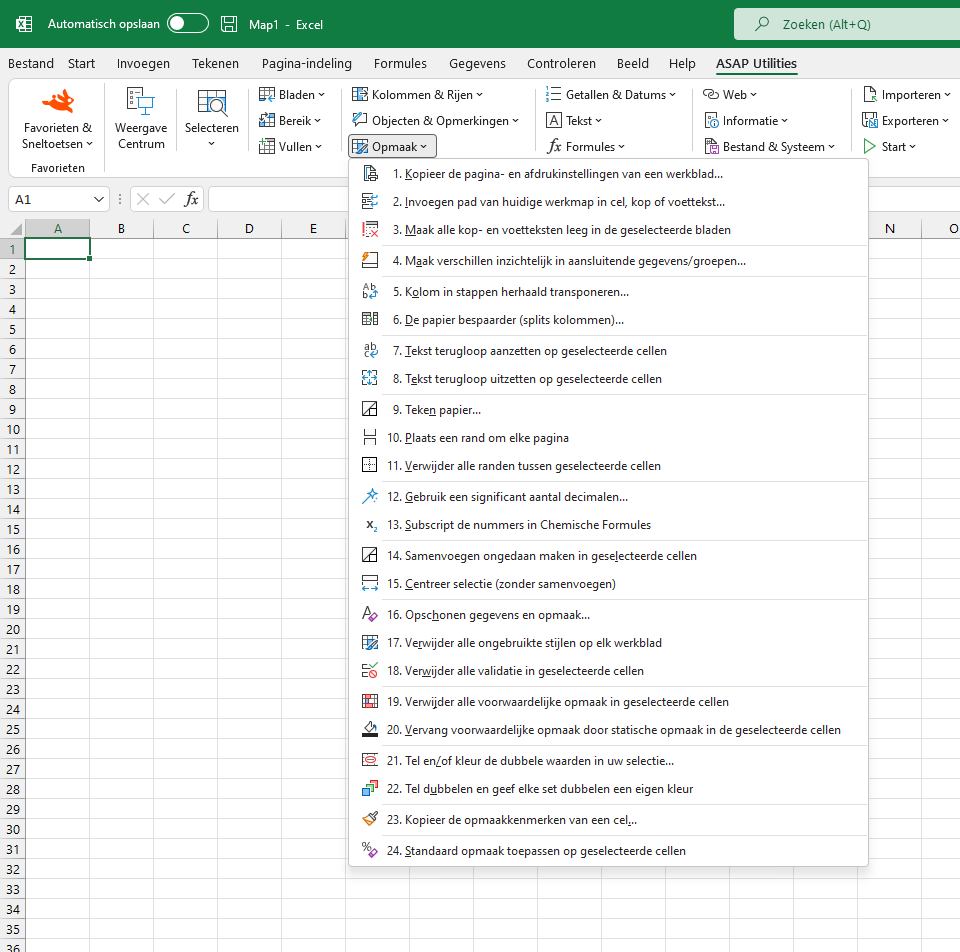Open the Bestand & Systeem dropdown

tap(769, 146)
